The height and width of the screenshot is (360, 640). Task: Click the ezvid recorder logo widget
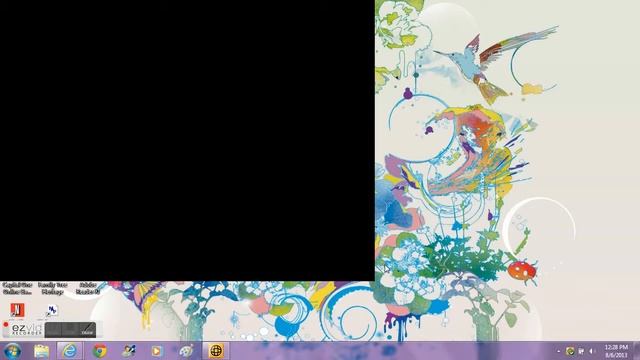click(x=27, y=329)
